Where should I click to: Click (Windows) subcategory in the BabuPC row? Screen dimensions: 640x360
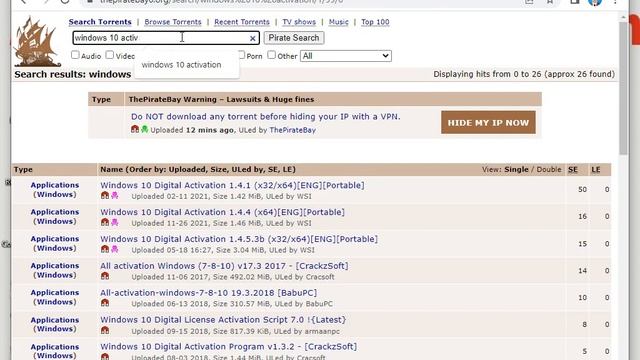pyautogui.click(x=55, y=302)
